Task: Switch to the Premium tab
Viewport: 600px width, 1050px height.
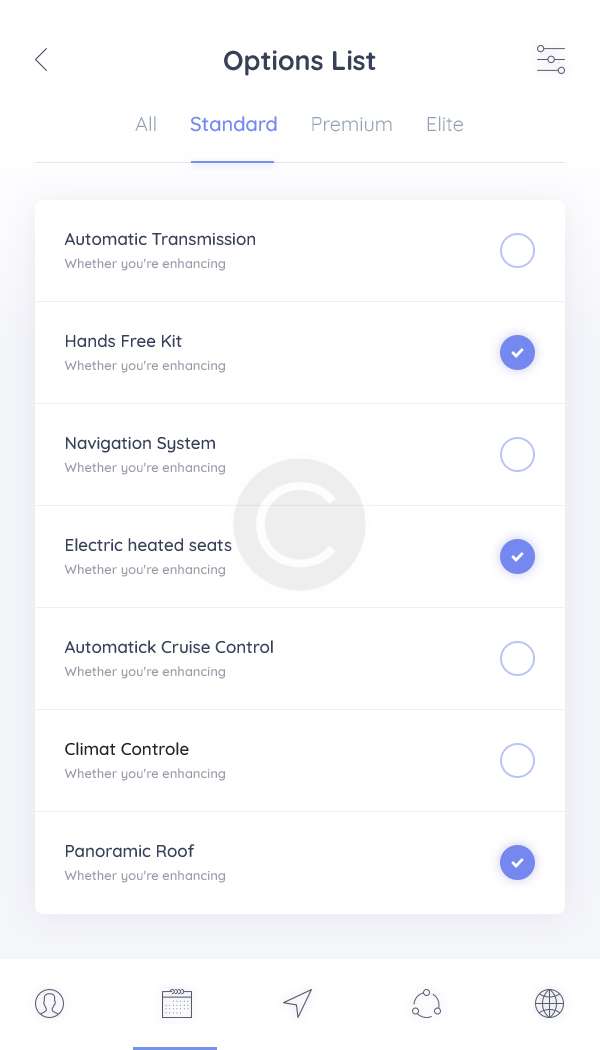Action: 351,125
